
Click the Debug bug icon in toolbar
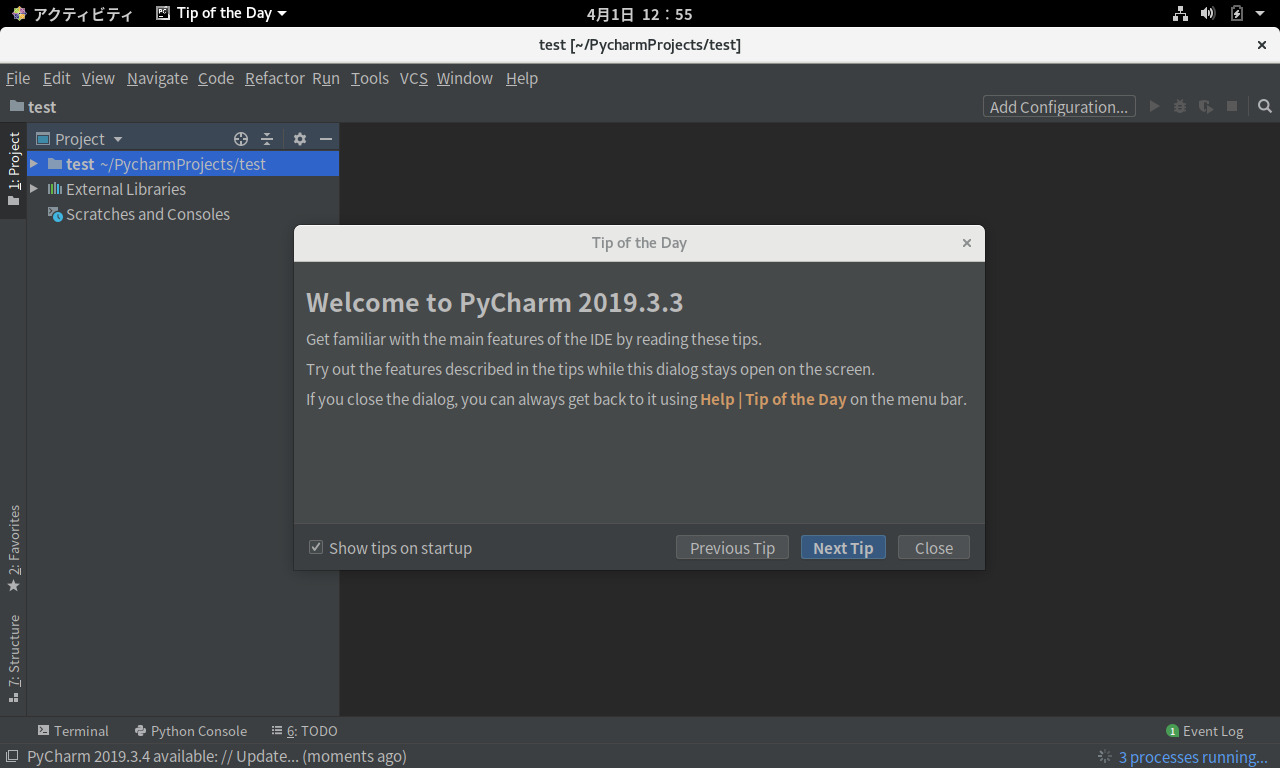point(1179,106)
